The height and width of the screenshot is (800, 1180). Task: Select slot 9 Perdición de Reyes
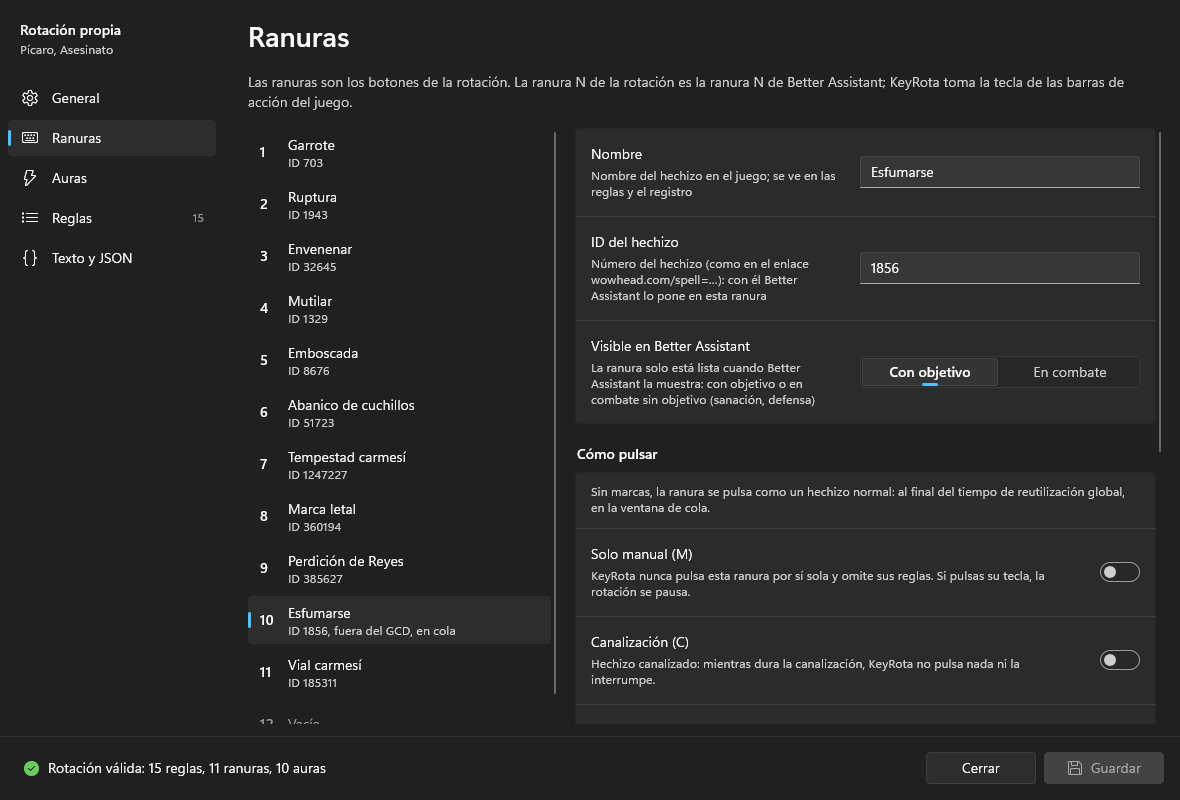(400, 568)
